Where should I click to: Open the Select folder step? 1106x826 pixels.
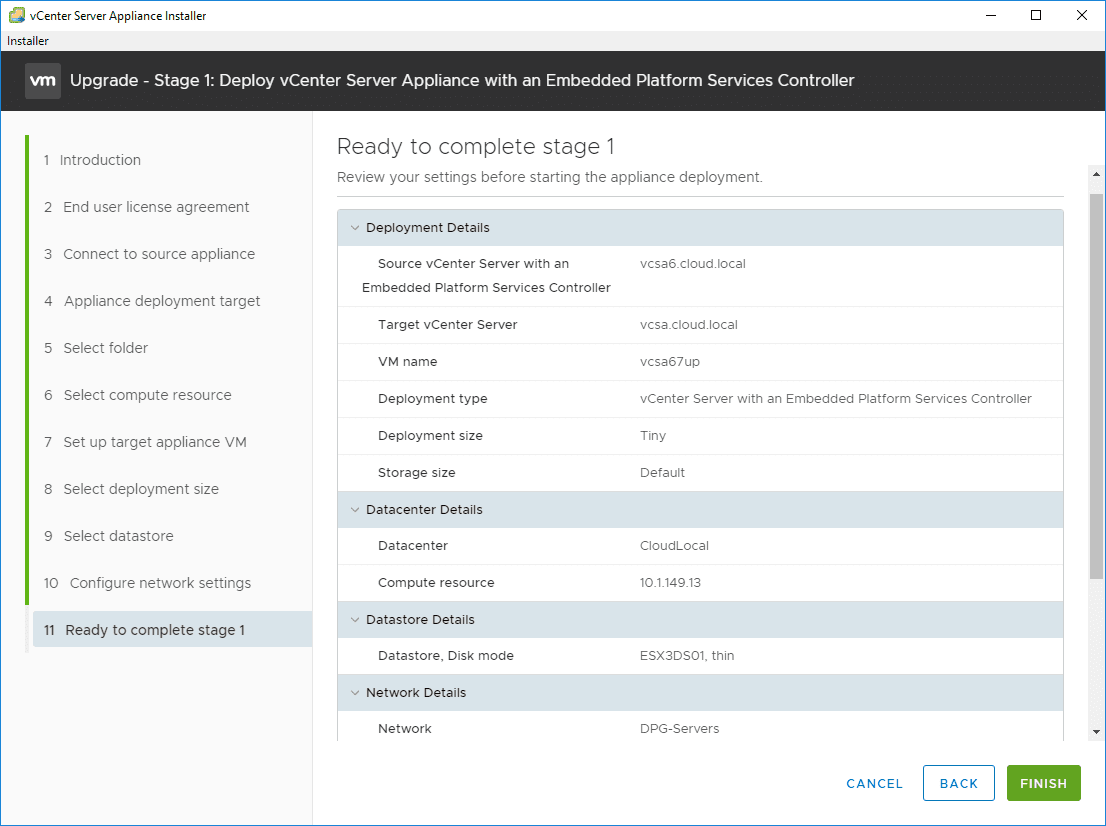(105, 348)
